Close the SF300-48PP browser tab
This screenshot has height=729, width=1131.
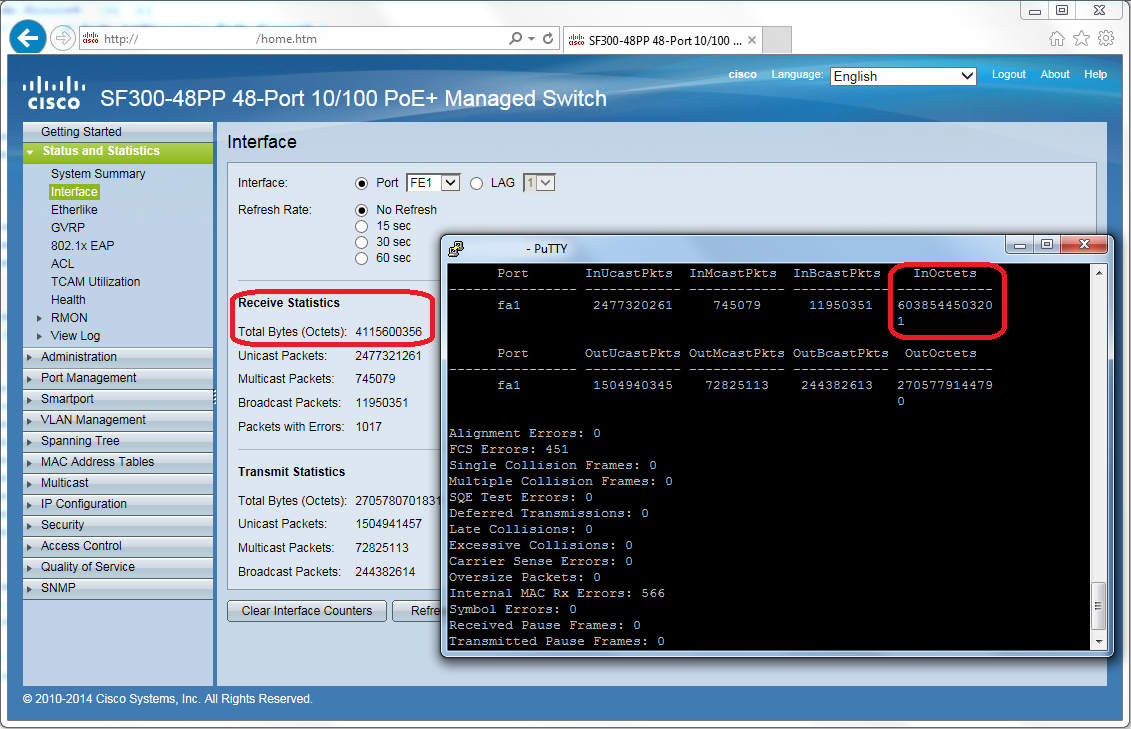[752, 40]
